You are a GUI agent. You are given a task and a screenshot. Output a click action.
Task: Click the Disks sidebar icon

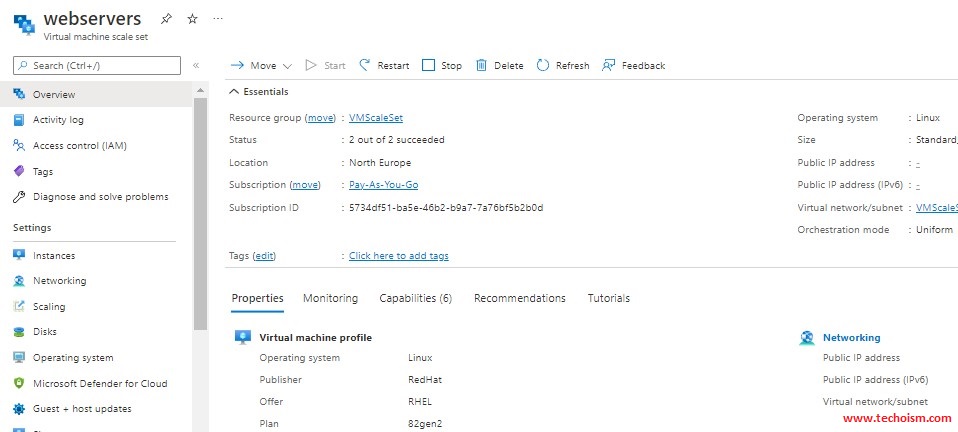pyautogui.click(x=19, y=332)
